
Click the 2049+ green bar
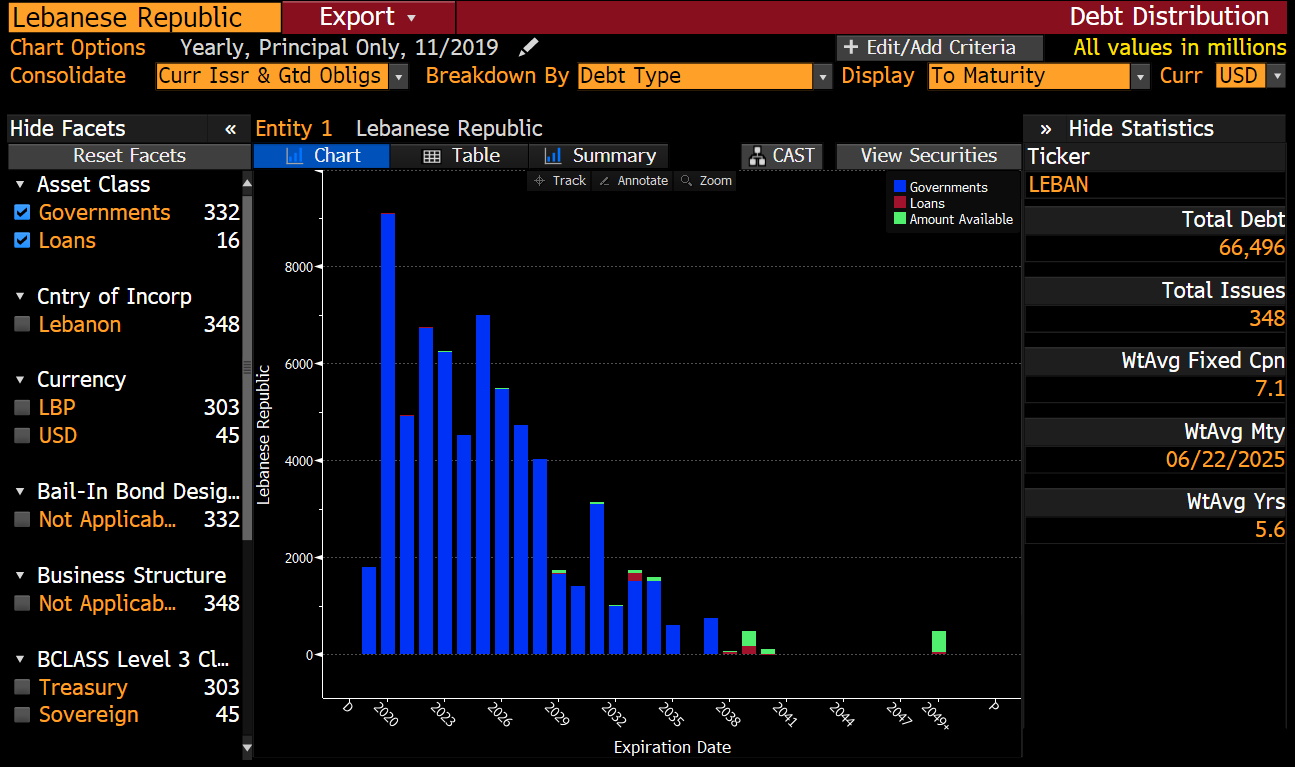[939, 641]
